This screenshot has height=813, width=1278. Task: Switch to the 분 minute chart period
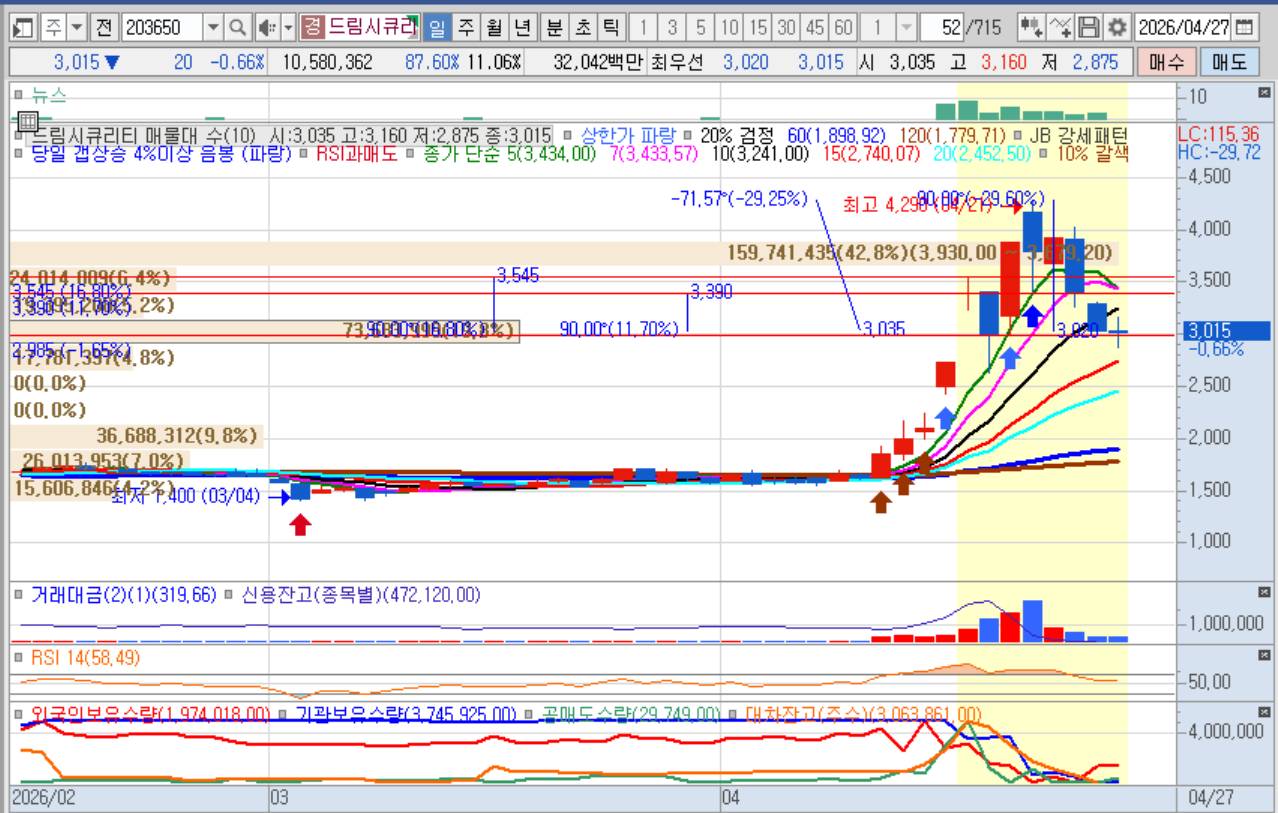coord(555,27)
